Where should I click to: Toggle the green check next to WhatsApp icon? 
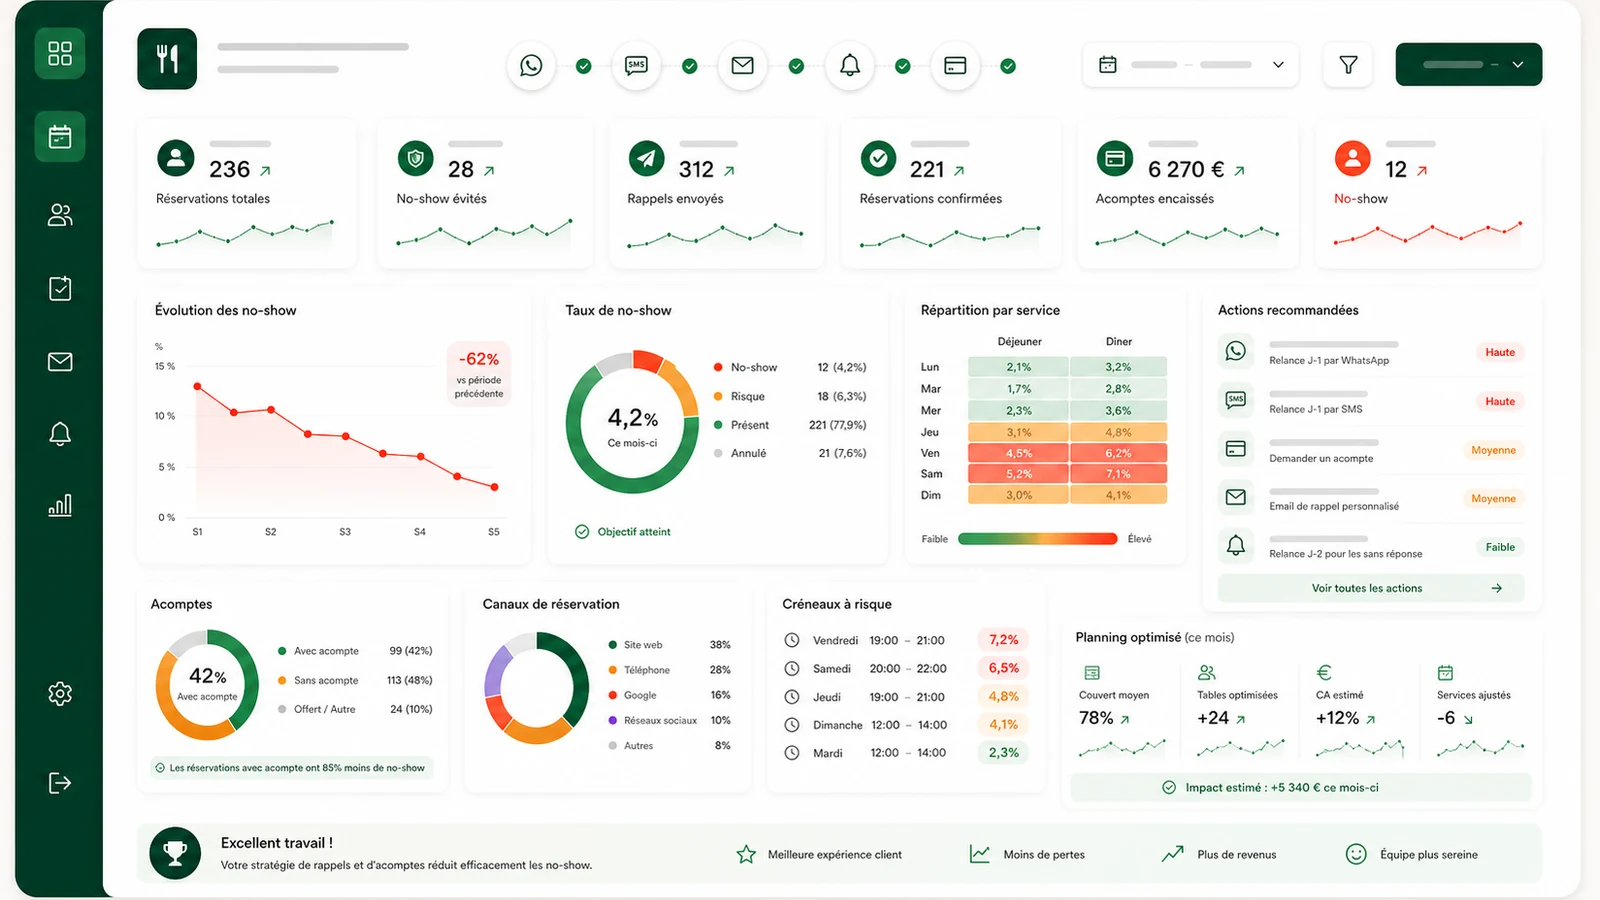[584, 66]
